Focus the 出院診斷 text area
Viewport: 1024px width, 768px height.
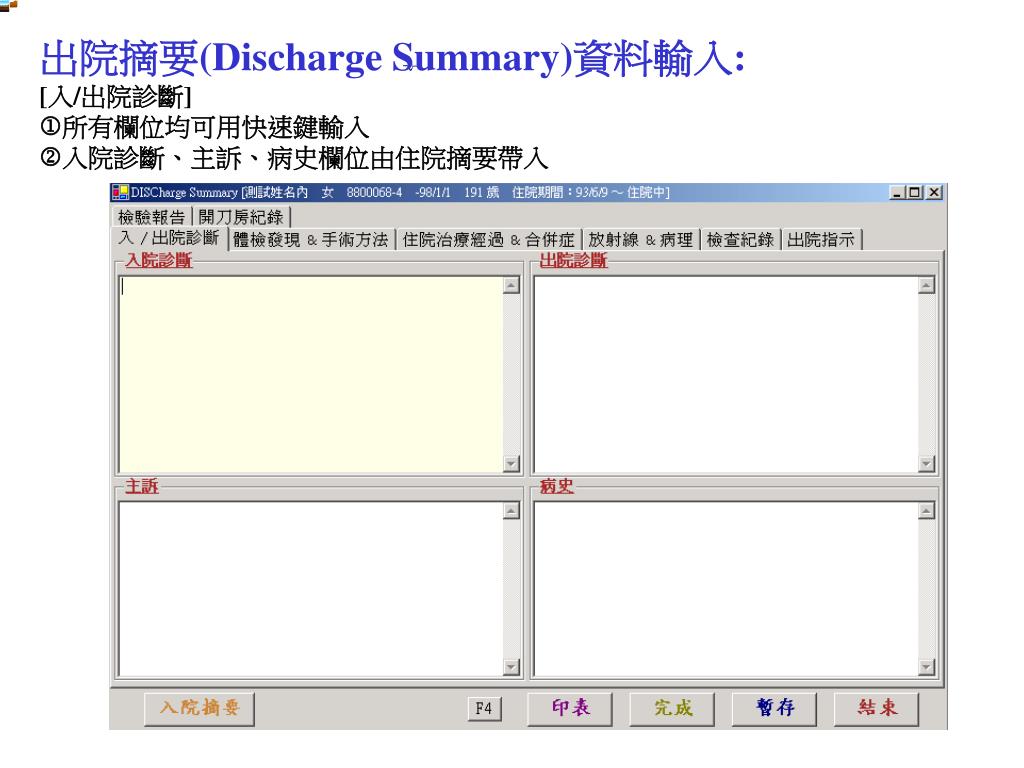[726, 374]
